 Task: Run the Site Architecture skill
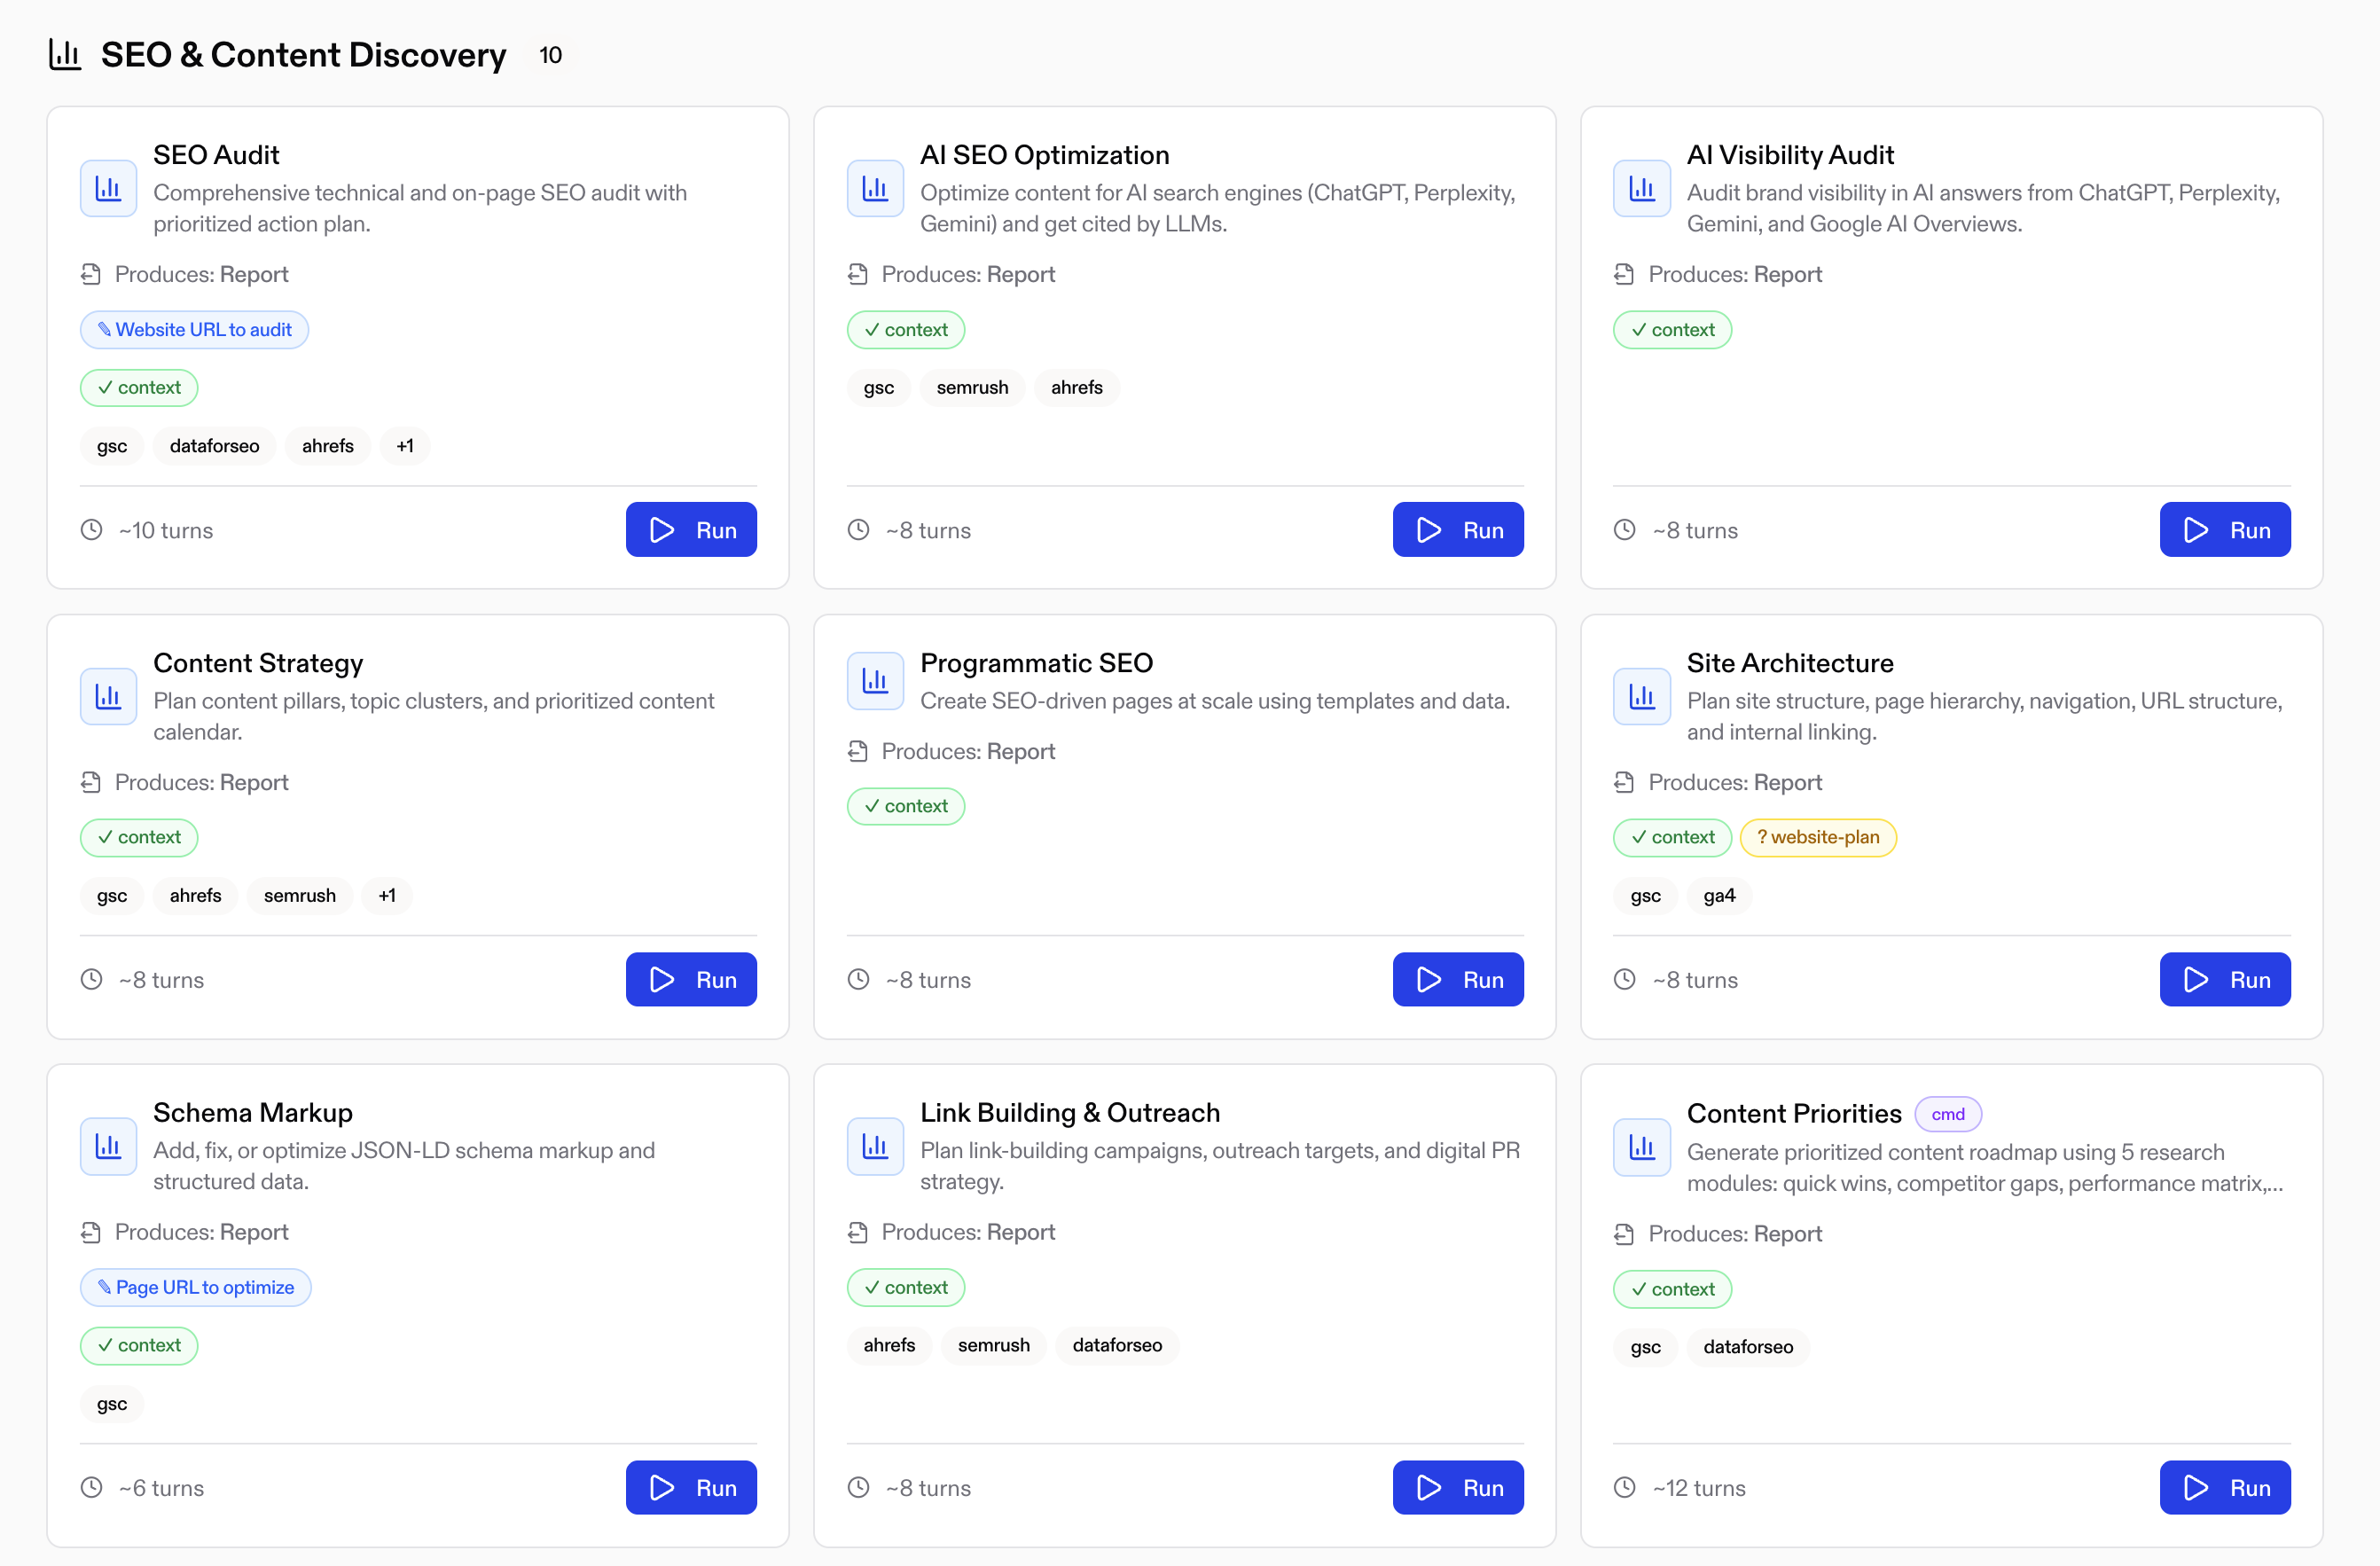pos(2224,979)
